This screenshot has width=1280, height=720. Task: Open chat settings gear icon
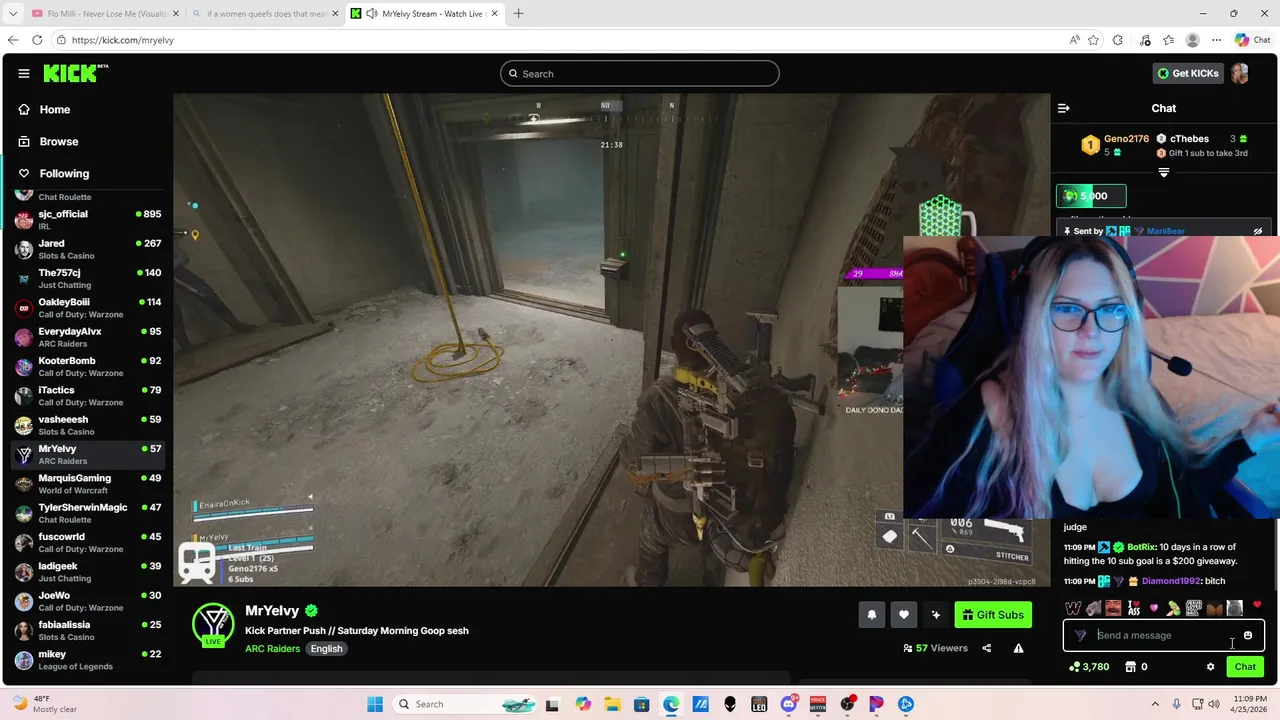[1210, 667]
